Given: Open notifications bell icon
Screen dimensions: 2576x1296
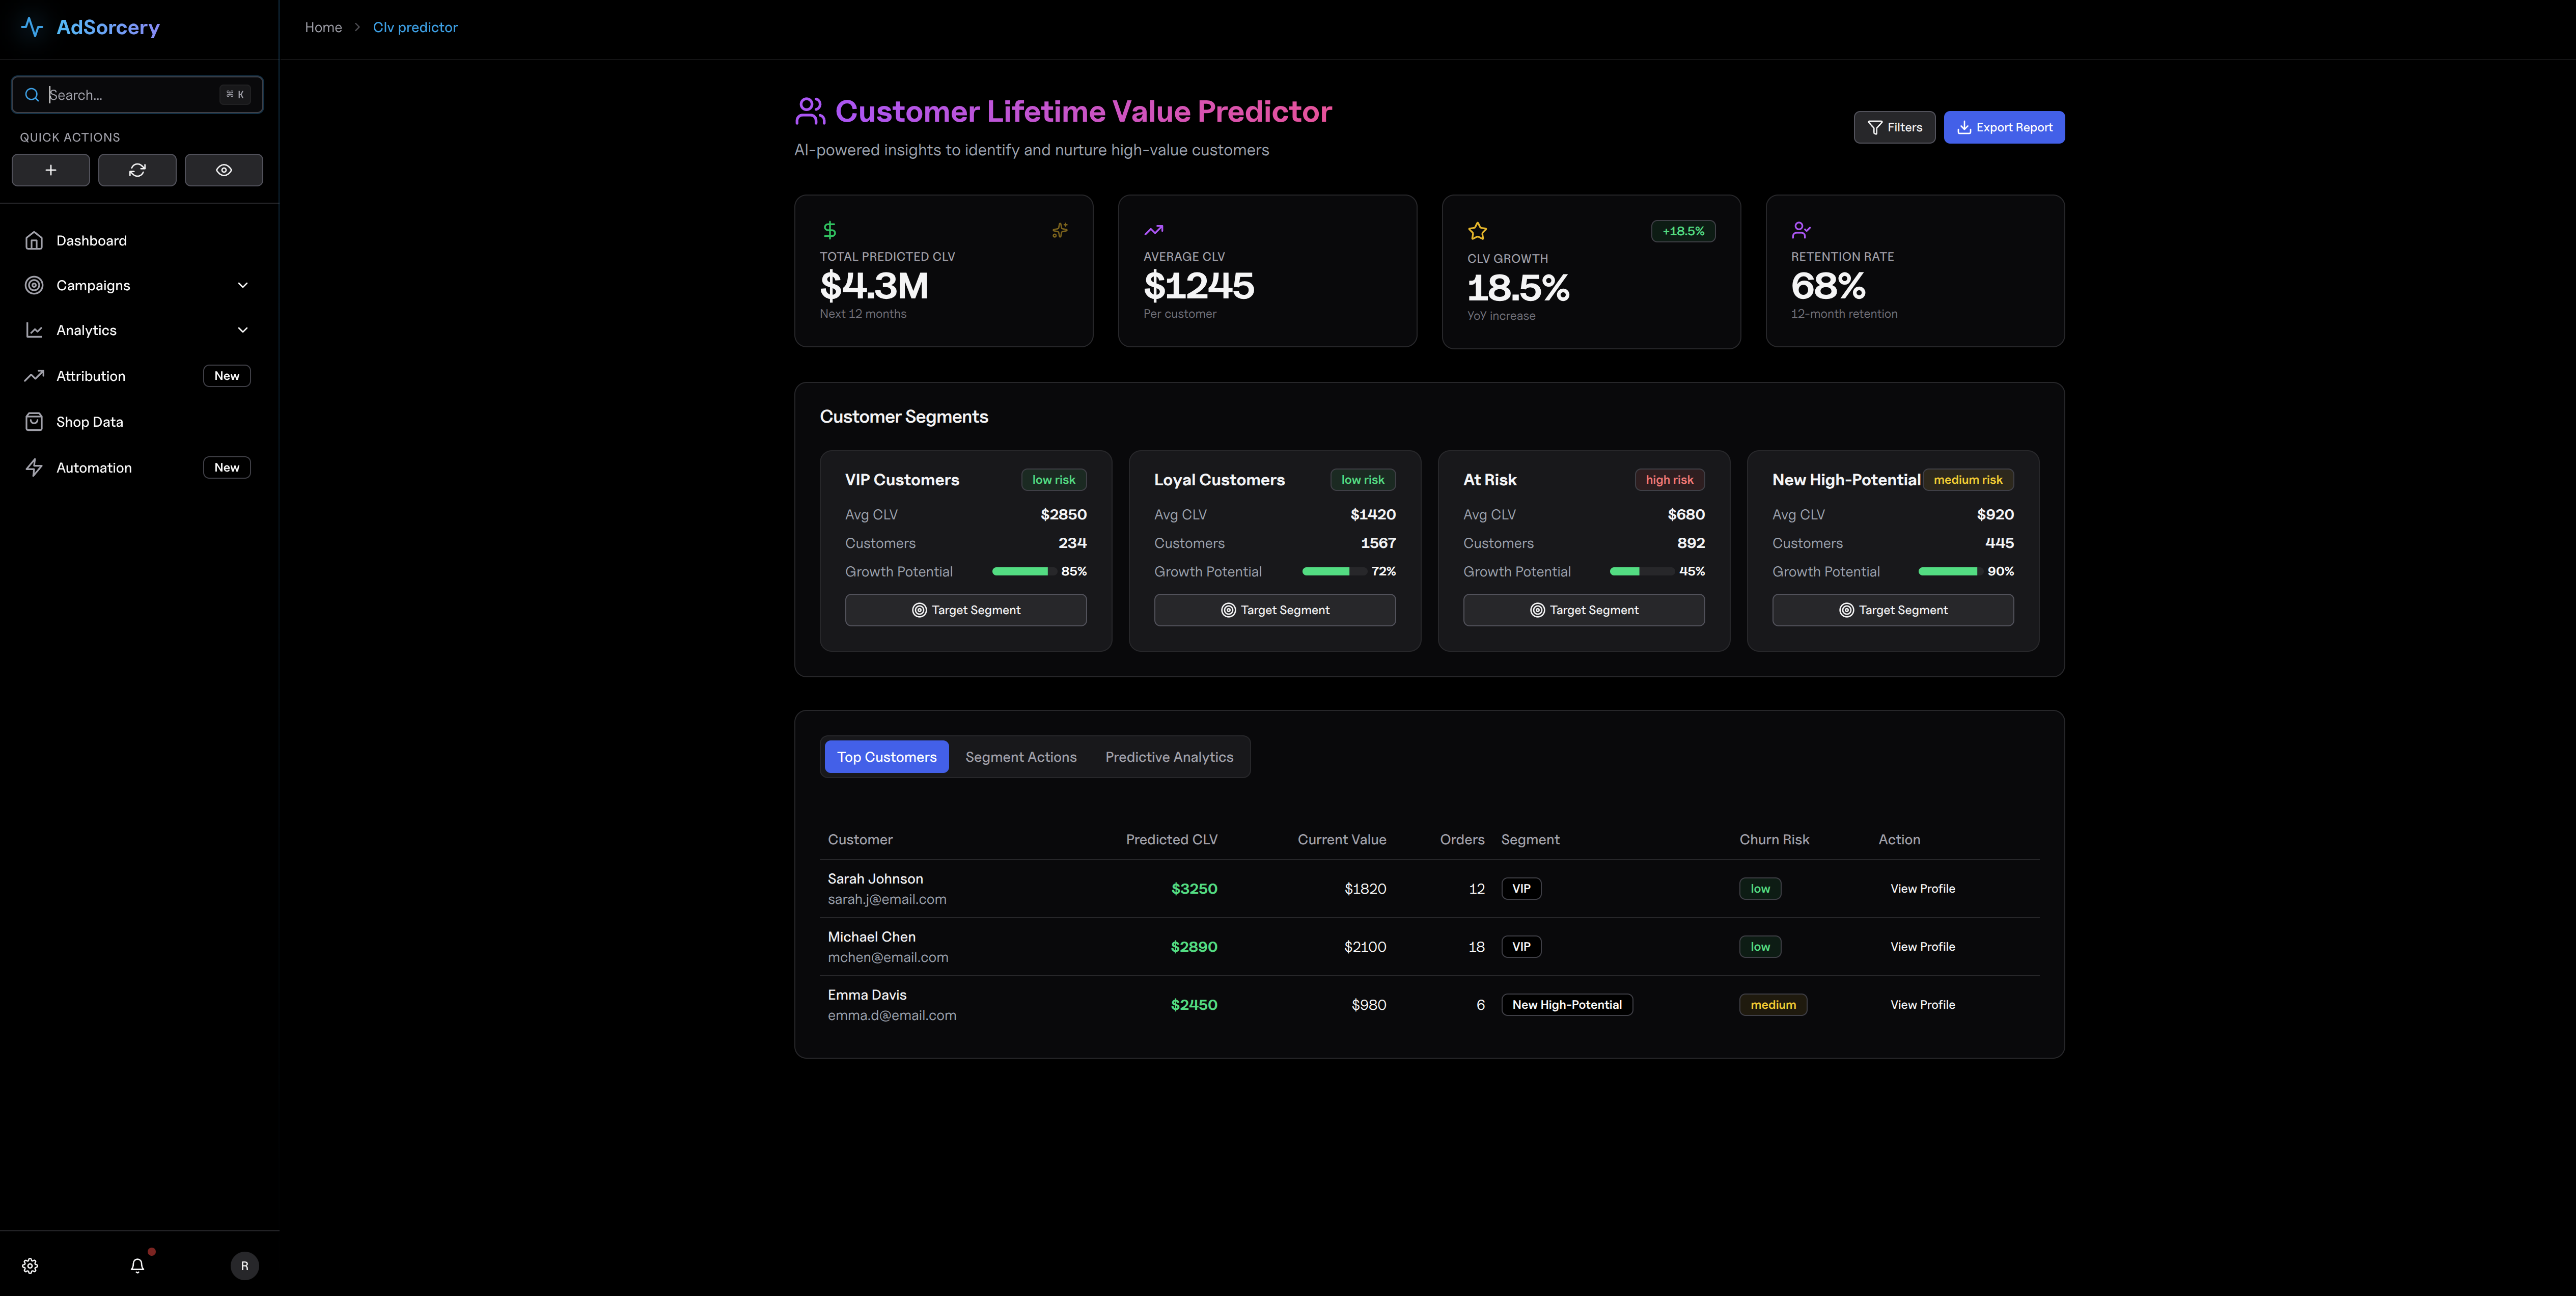Looking at the screenshot, I should (x=138, y=1266).
